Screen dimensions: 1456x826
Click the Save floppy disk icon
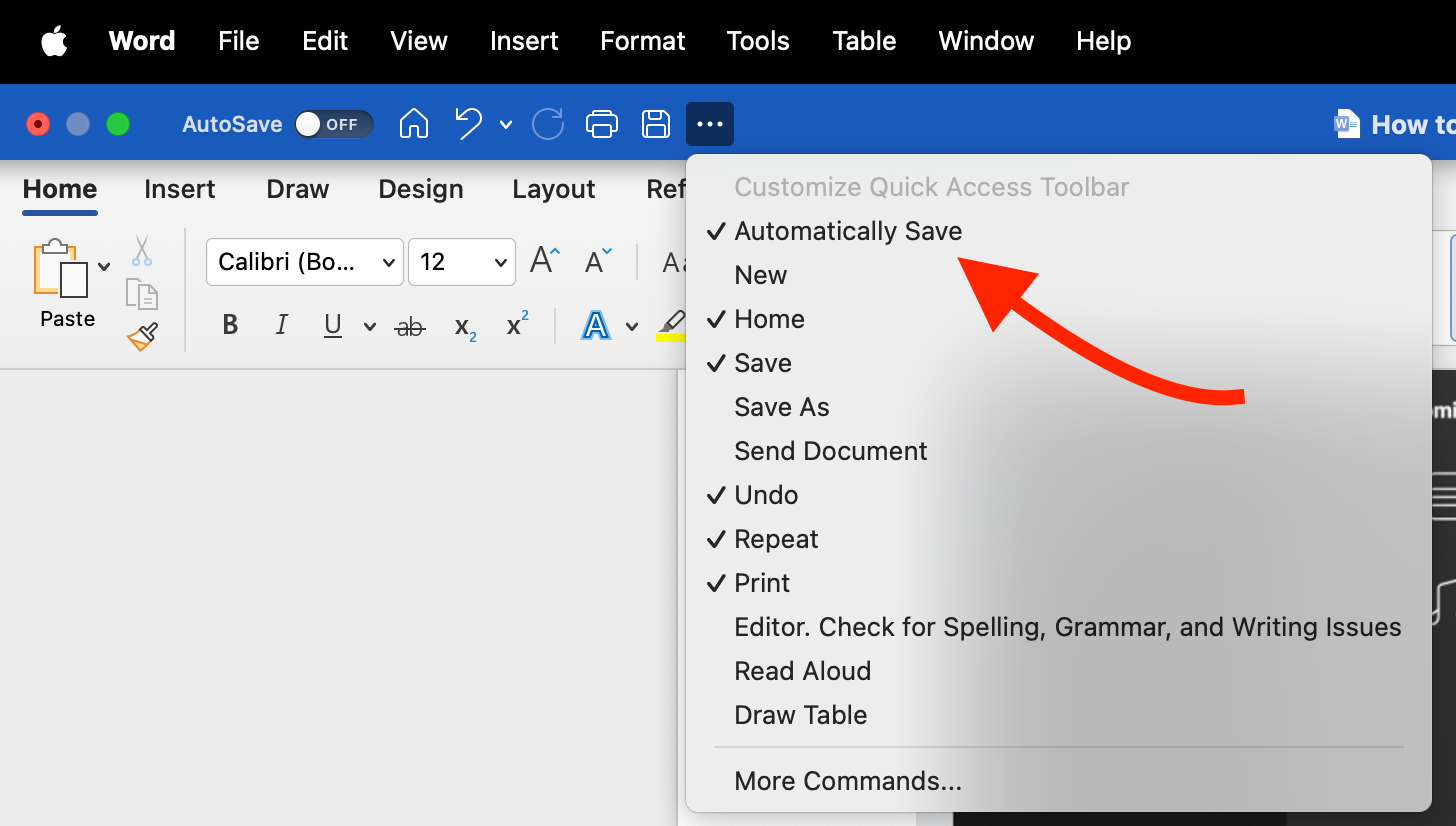[655, 124]
